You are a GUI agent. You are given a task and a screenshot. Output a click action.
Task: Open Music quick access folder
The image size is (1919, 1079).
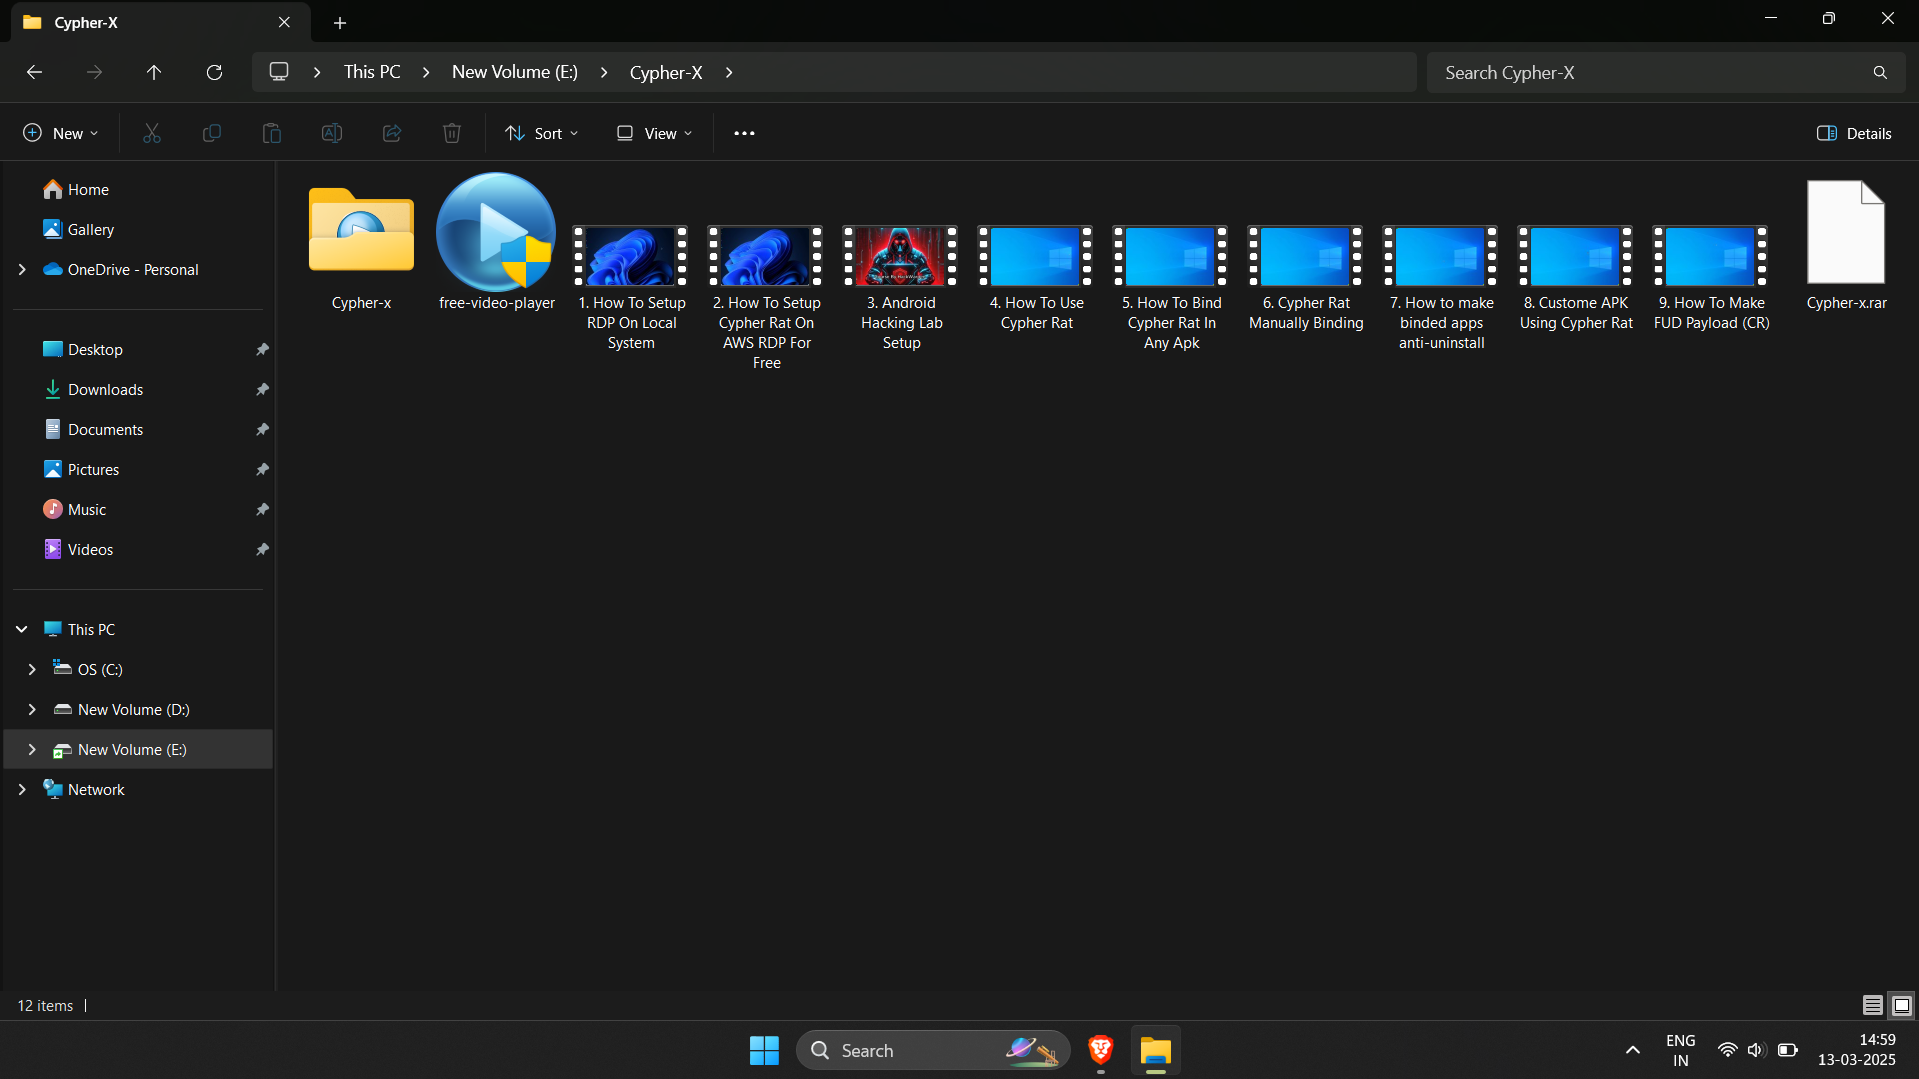(139, 509)
